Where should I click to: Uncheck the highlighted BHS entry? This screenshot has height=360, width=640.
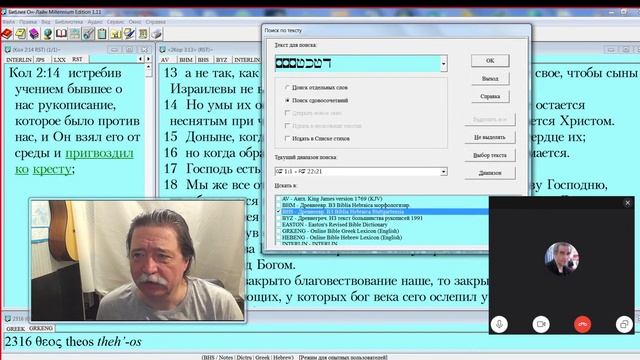(x=279, y=211)
